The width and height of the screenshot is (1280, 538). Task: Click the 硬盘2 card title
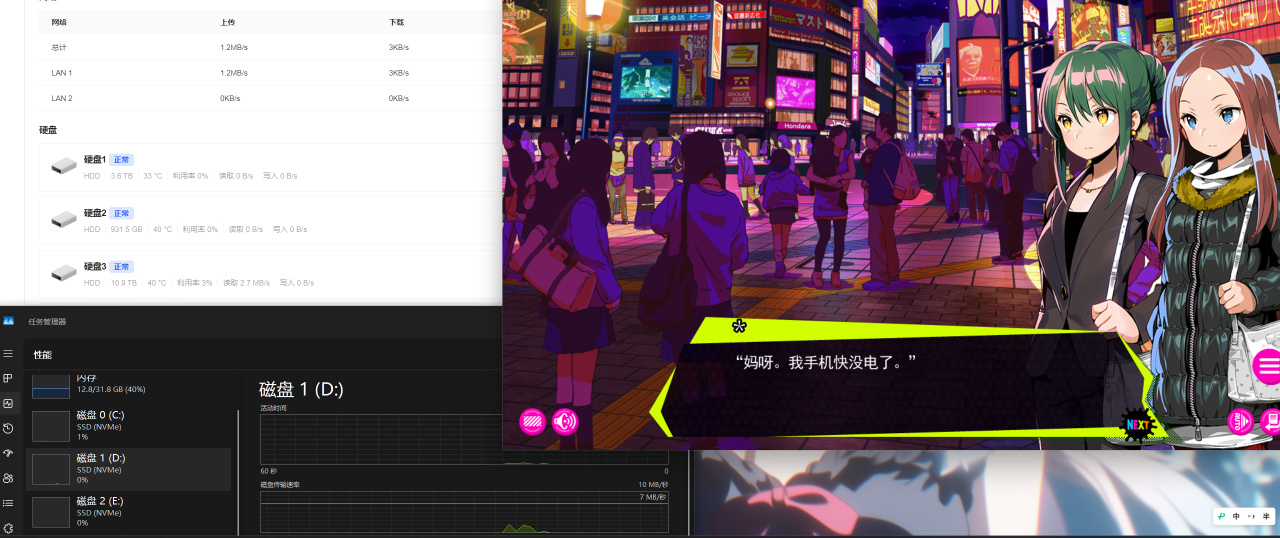[x=94, y=213]
